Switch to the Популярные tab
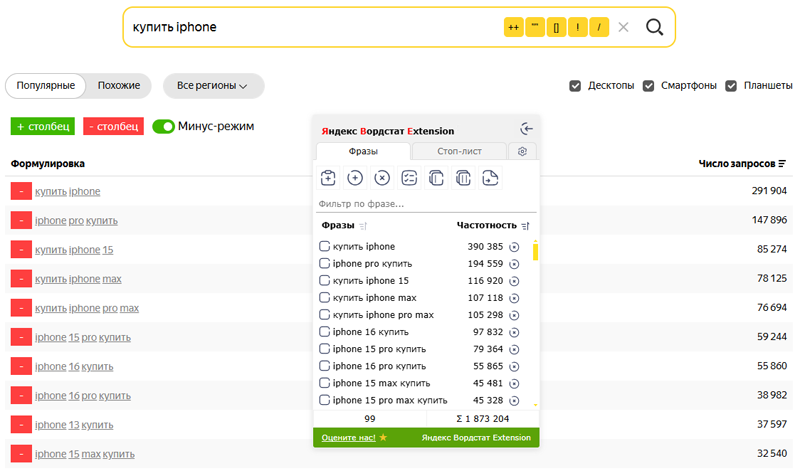Screen dimensions: 800x471 pos(45,86)
